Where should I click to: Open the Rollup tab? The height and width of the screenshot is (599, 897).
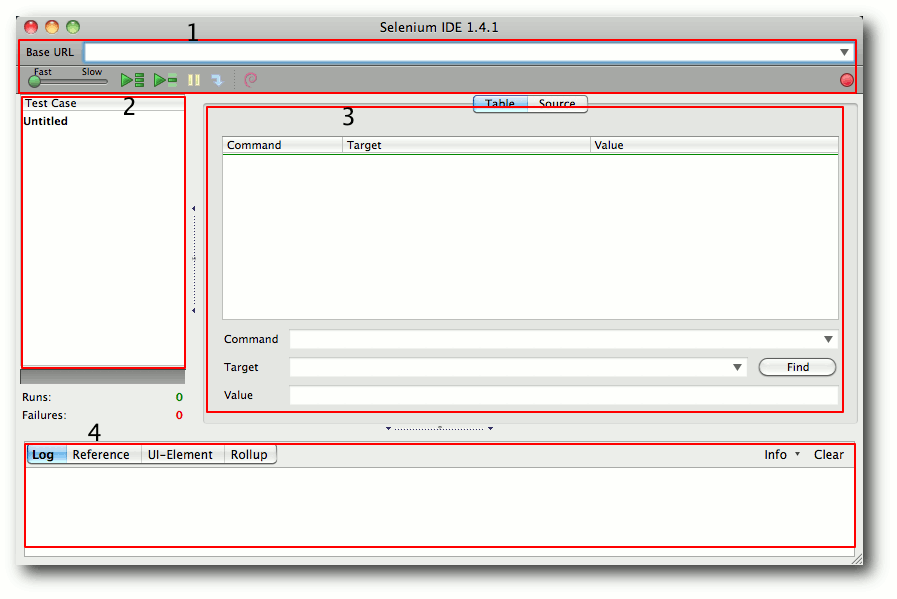pyautogui.click(x=249, y=455)
